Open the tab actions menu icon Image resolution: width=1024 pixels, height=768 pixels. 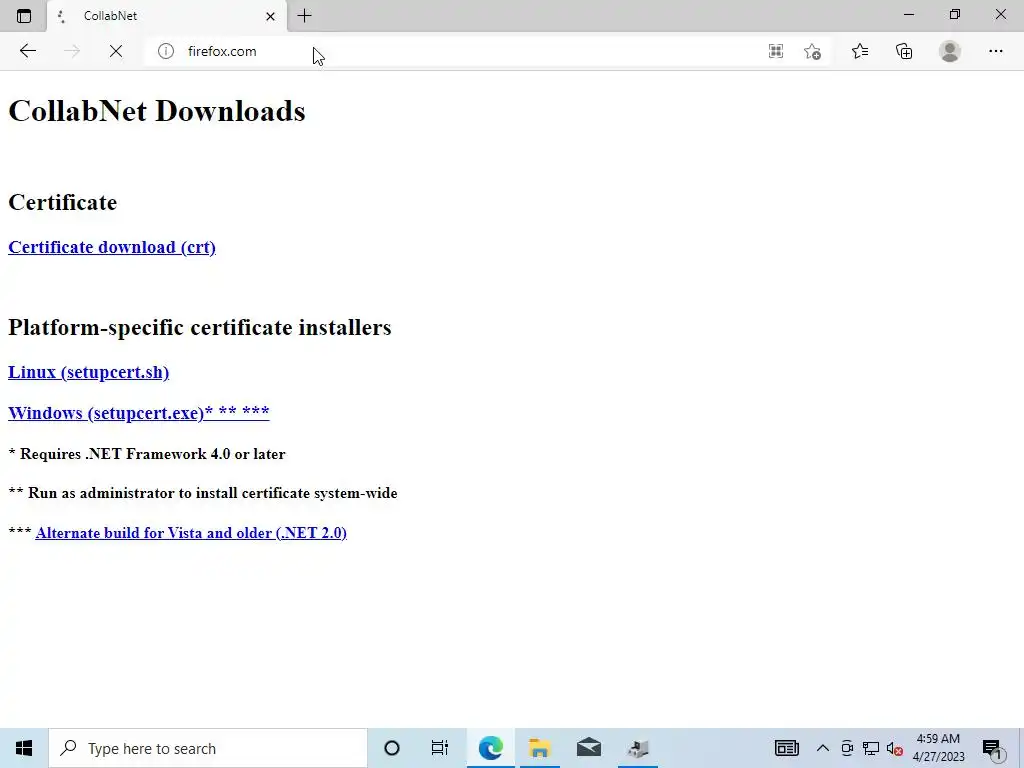(x=24, y=16)
